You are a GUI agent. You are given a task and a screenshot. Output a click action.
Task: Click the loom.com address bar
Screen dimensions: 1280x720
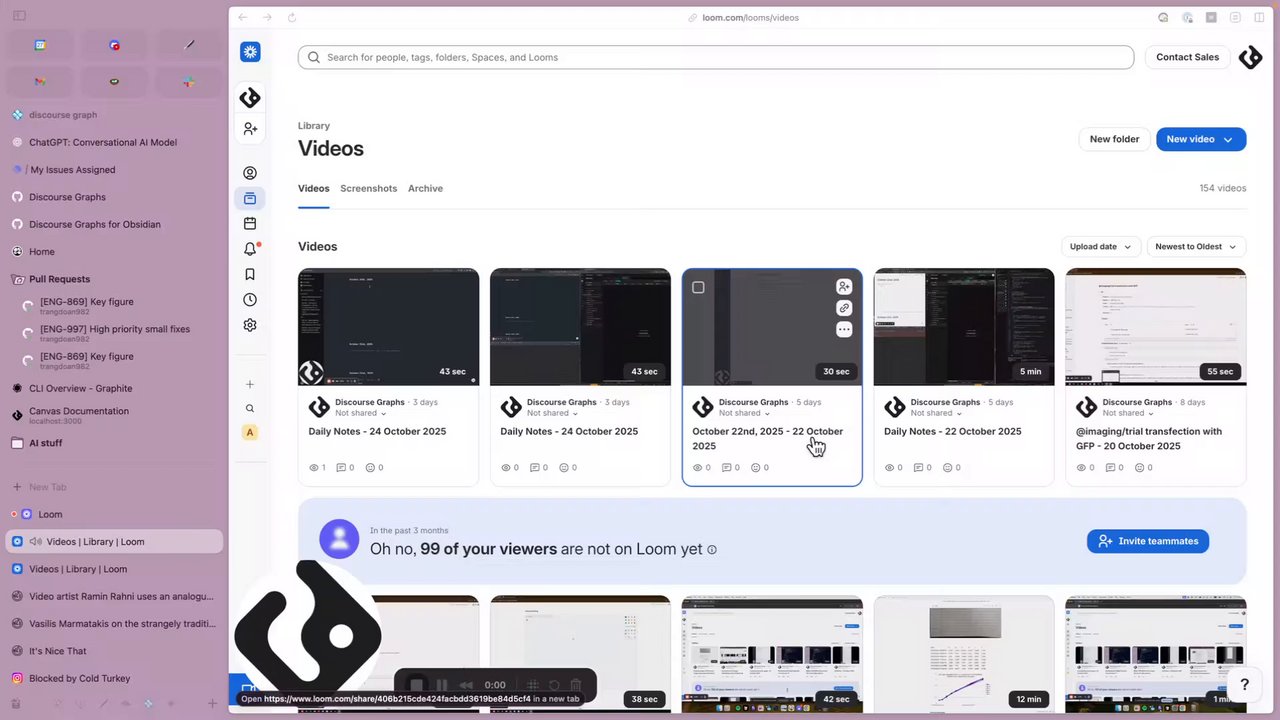tap(750, 17)
